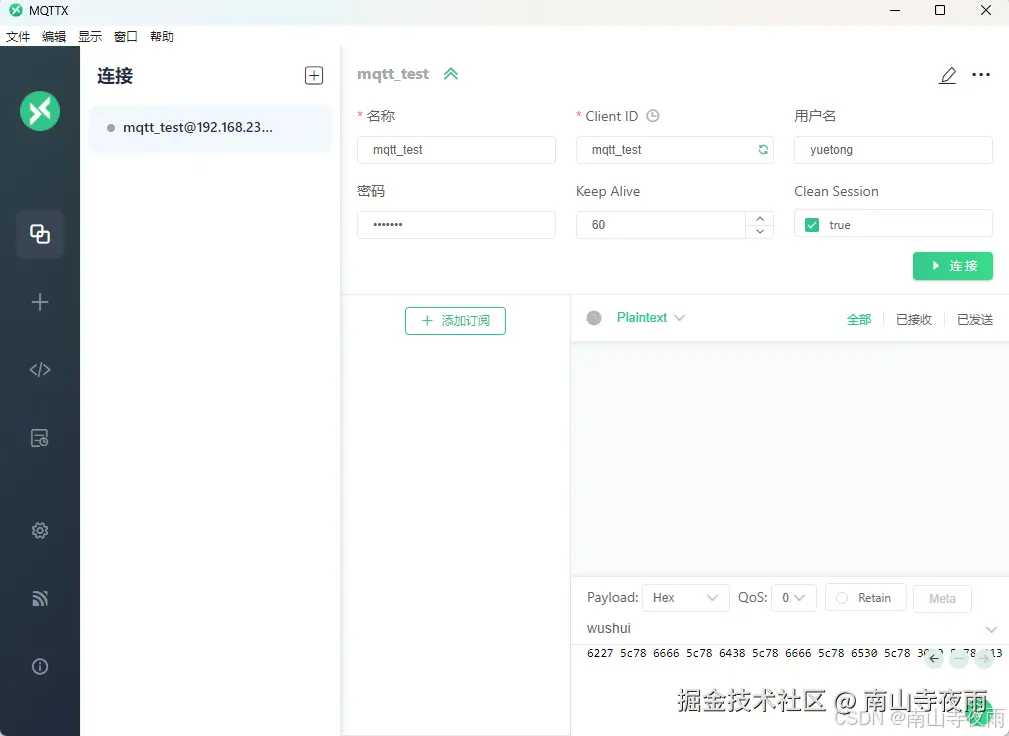The width and height of the screenshot is (1009, 736).
Task: Collapse the mqtt_test connection header chevron
Action: click(x=450, y=73)
